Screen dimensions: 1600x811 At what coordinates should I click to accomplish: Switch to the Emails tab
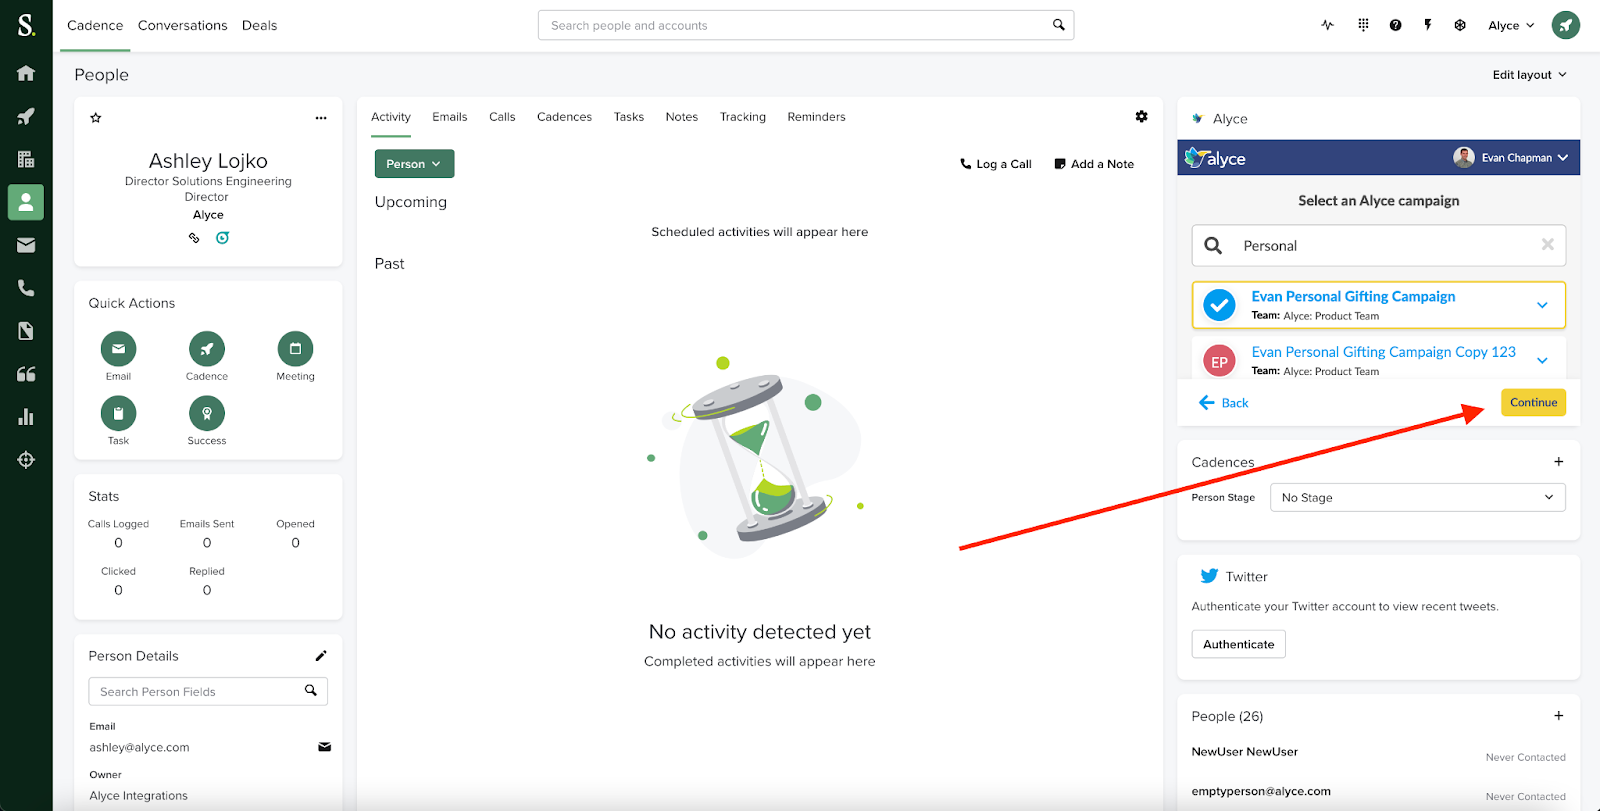pyautogui.click(x=450, y=117)
